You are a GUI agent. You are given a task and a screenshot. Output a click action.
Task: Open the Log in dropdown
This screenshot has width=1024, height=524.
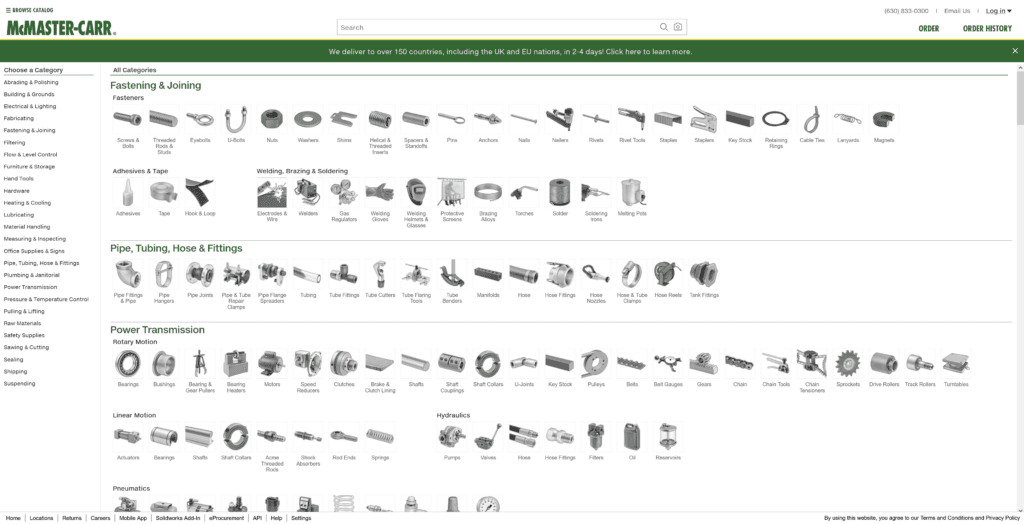[x=999, y=11]
